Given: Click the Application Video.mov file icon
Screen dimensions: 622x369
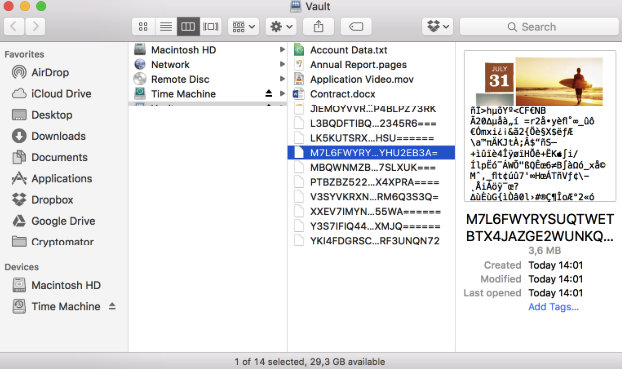Looking at the screenshot, I should pos(299,79).
